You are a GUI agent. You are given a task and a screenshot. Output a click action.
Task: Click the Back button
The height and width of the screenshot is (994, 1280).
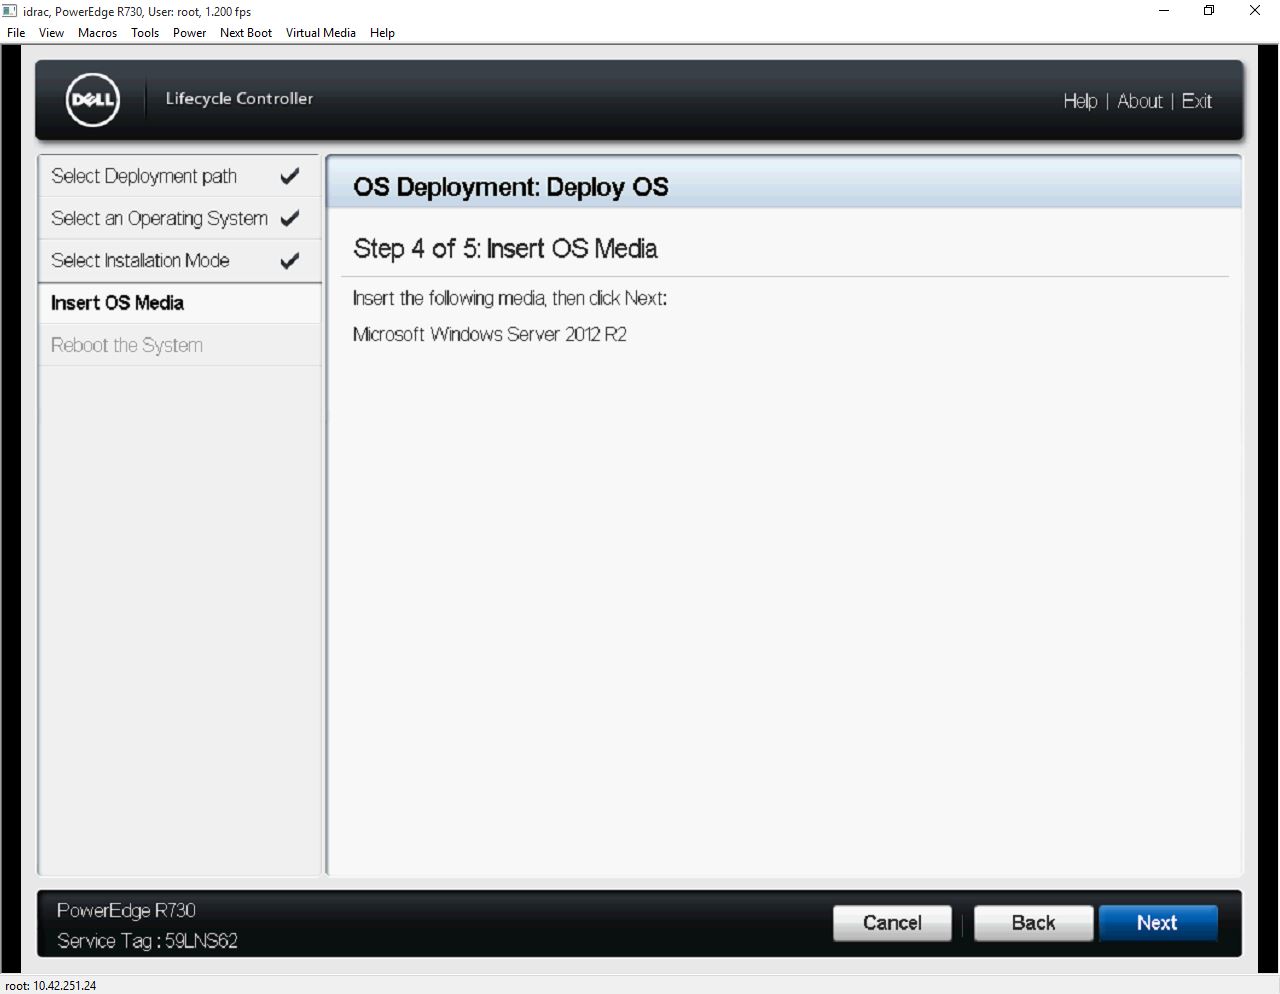coord(1033,923)
